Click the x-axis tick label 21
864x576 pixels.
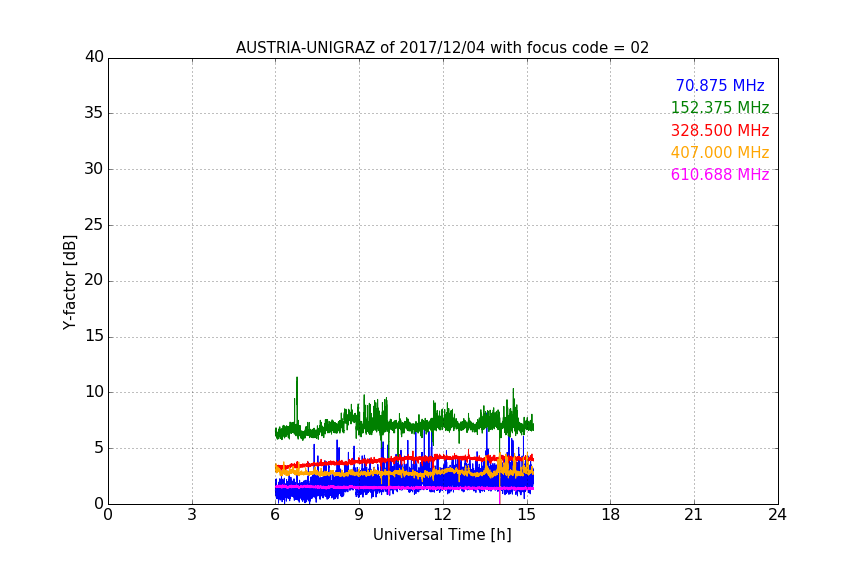(694, 515)
